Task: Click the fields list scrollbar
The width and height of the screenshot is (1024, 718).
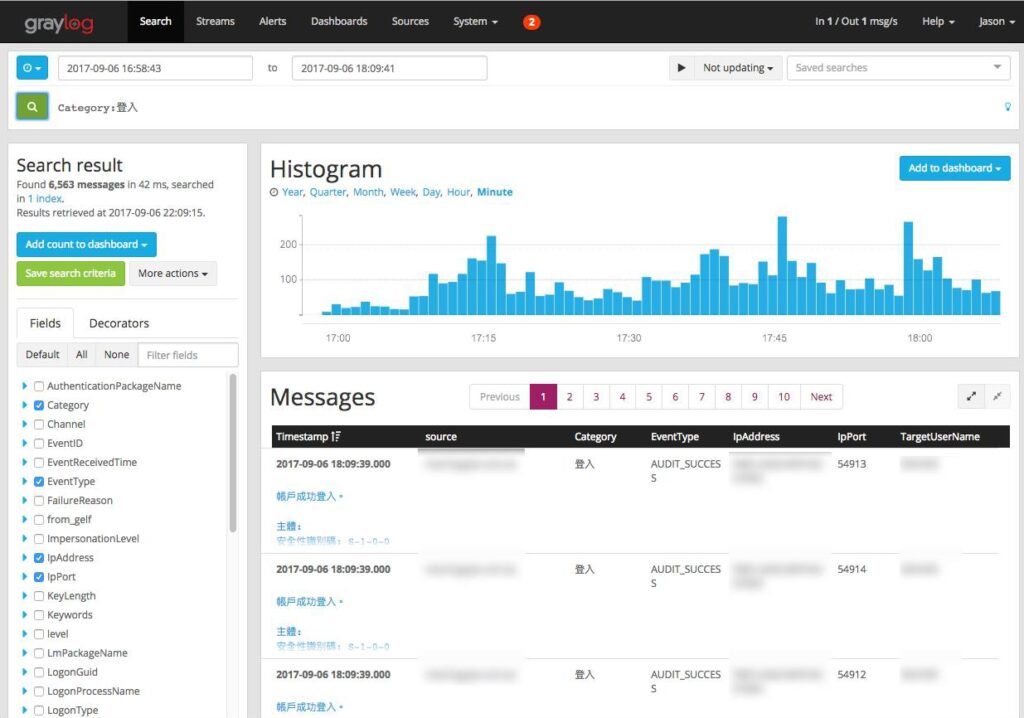Action: [232, 452]
